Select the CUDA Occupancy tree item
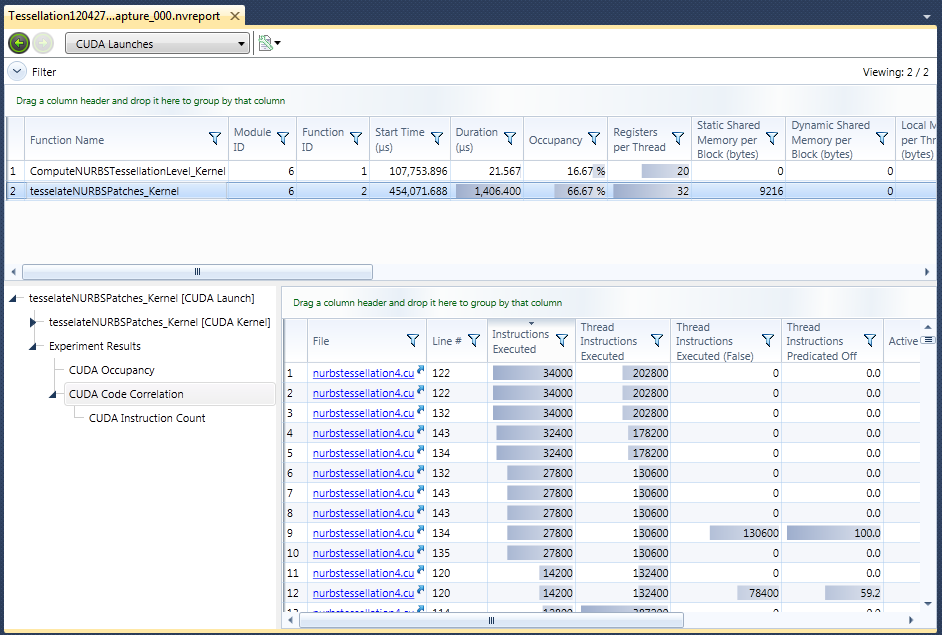The height and width of the screenshot is (635, 942). (111, 370)
